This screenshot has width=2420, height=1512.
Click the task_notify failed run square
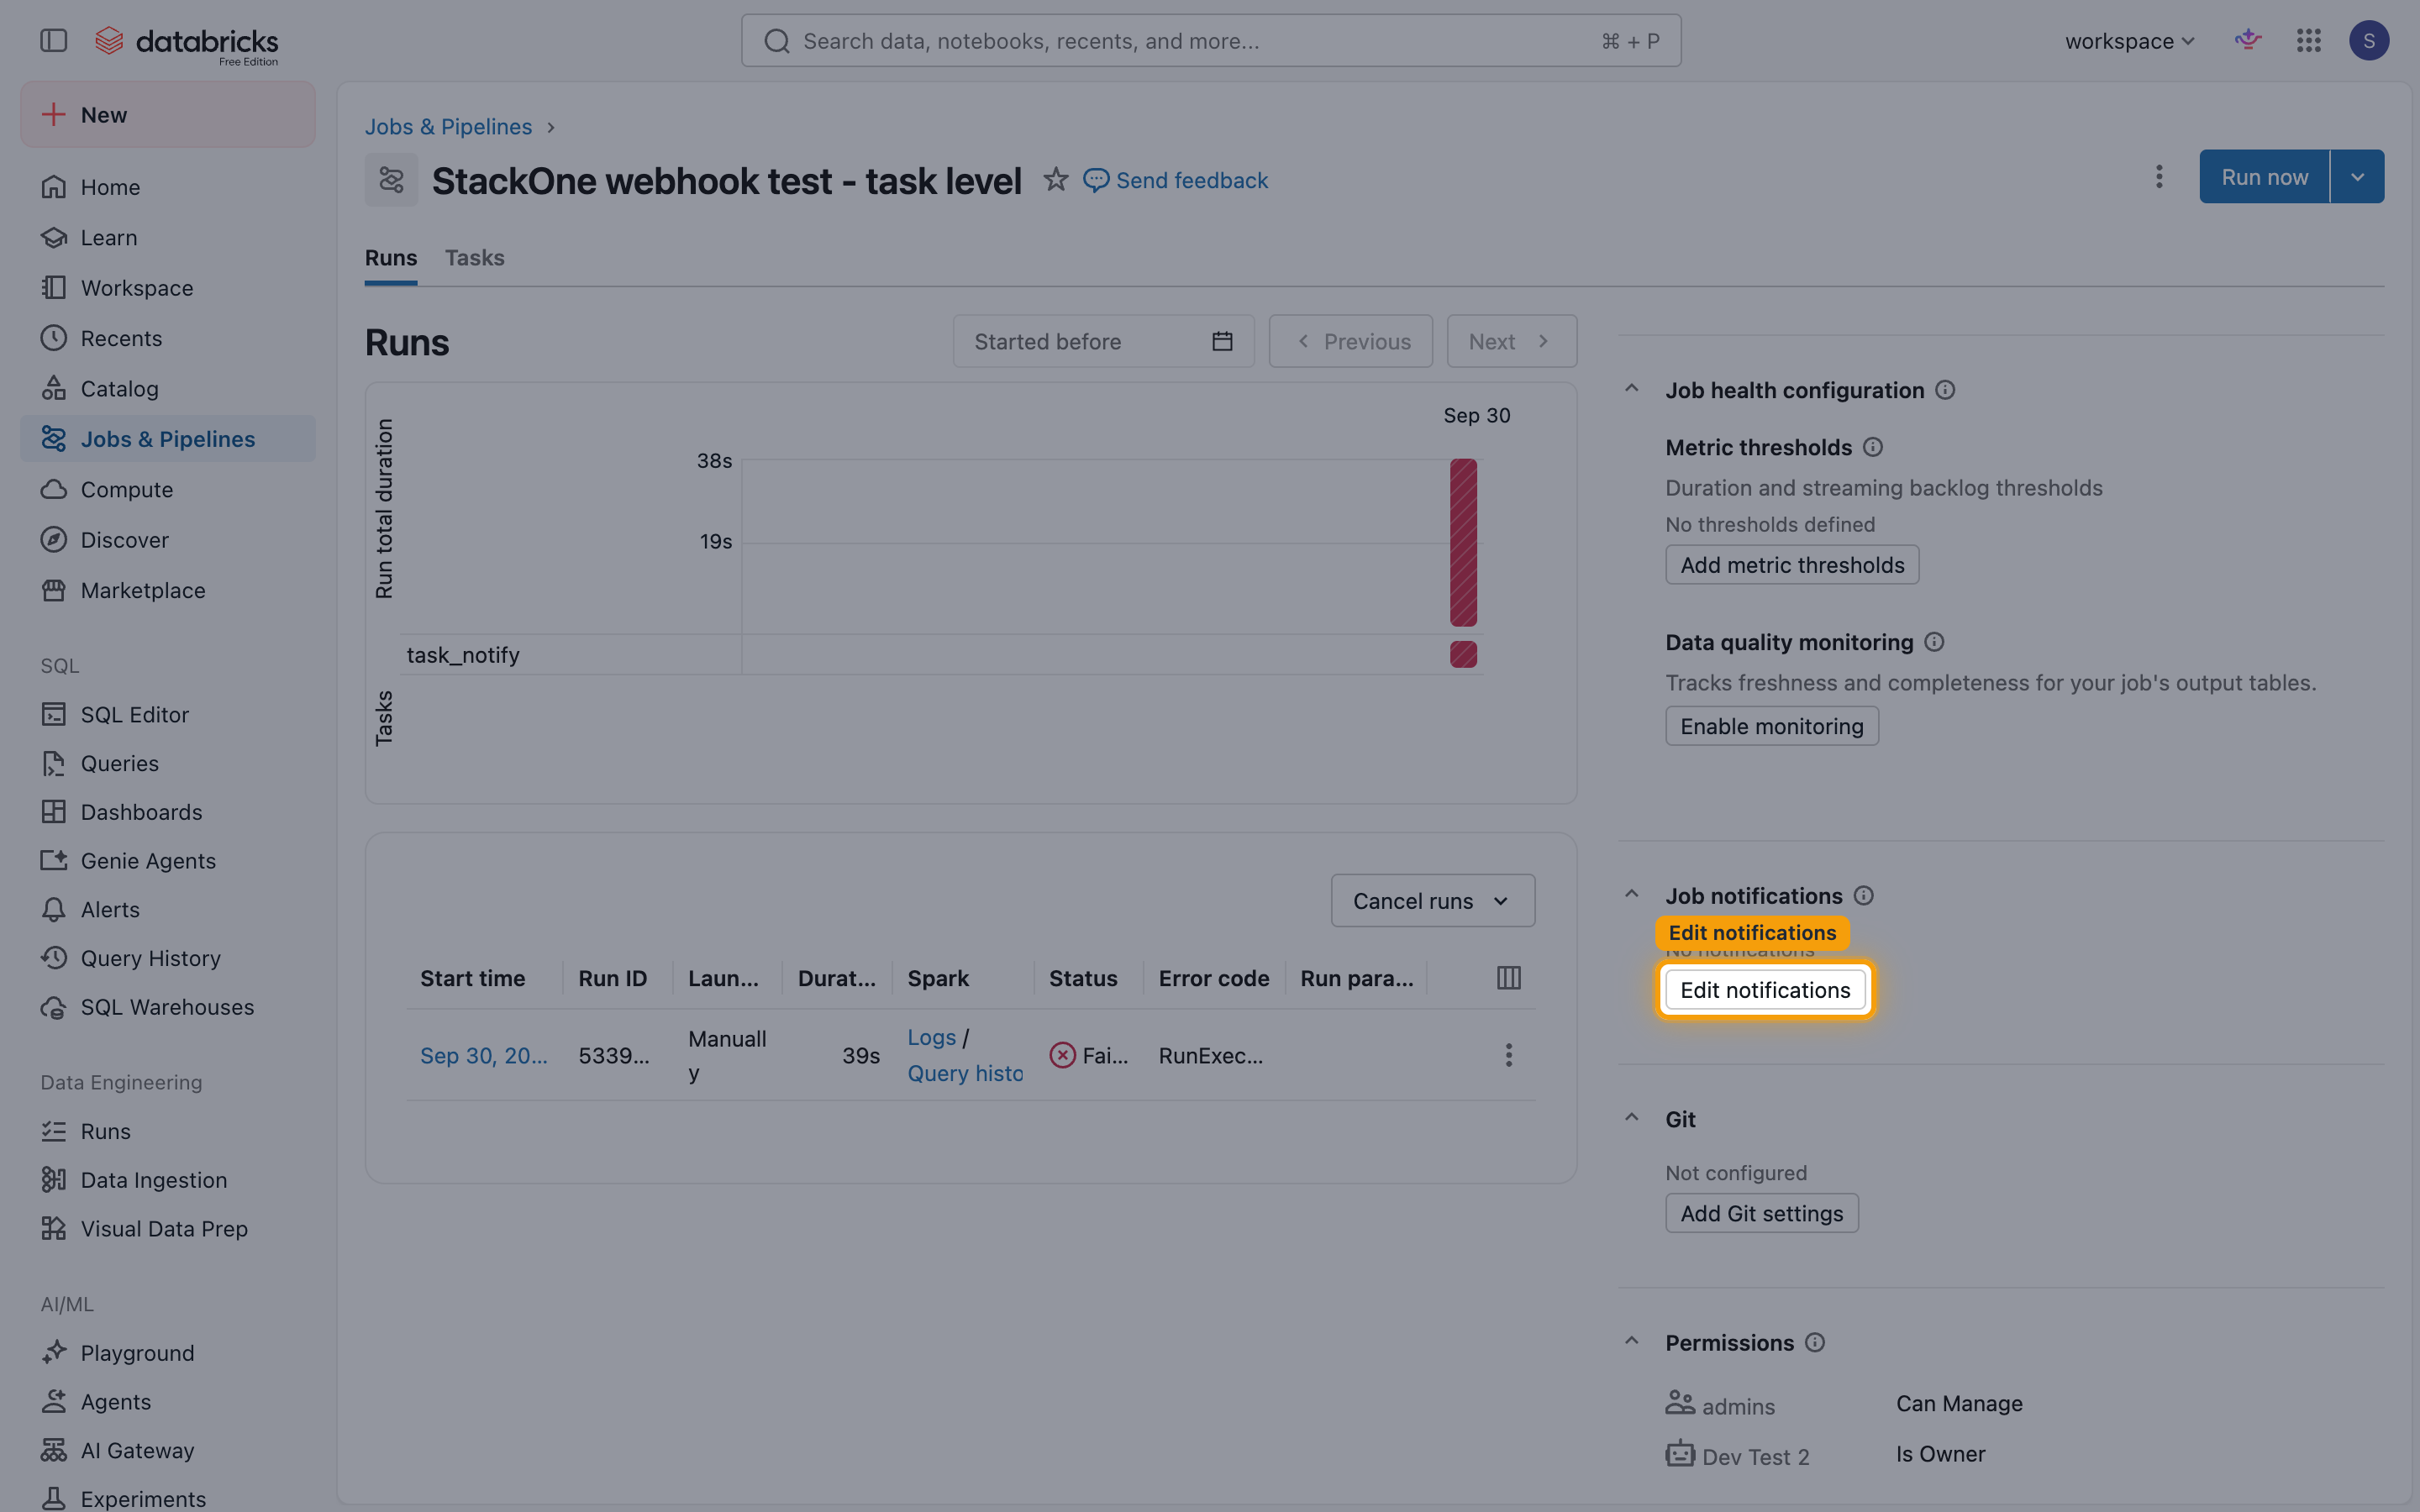[1463, 654]
